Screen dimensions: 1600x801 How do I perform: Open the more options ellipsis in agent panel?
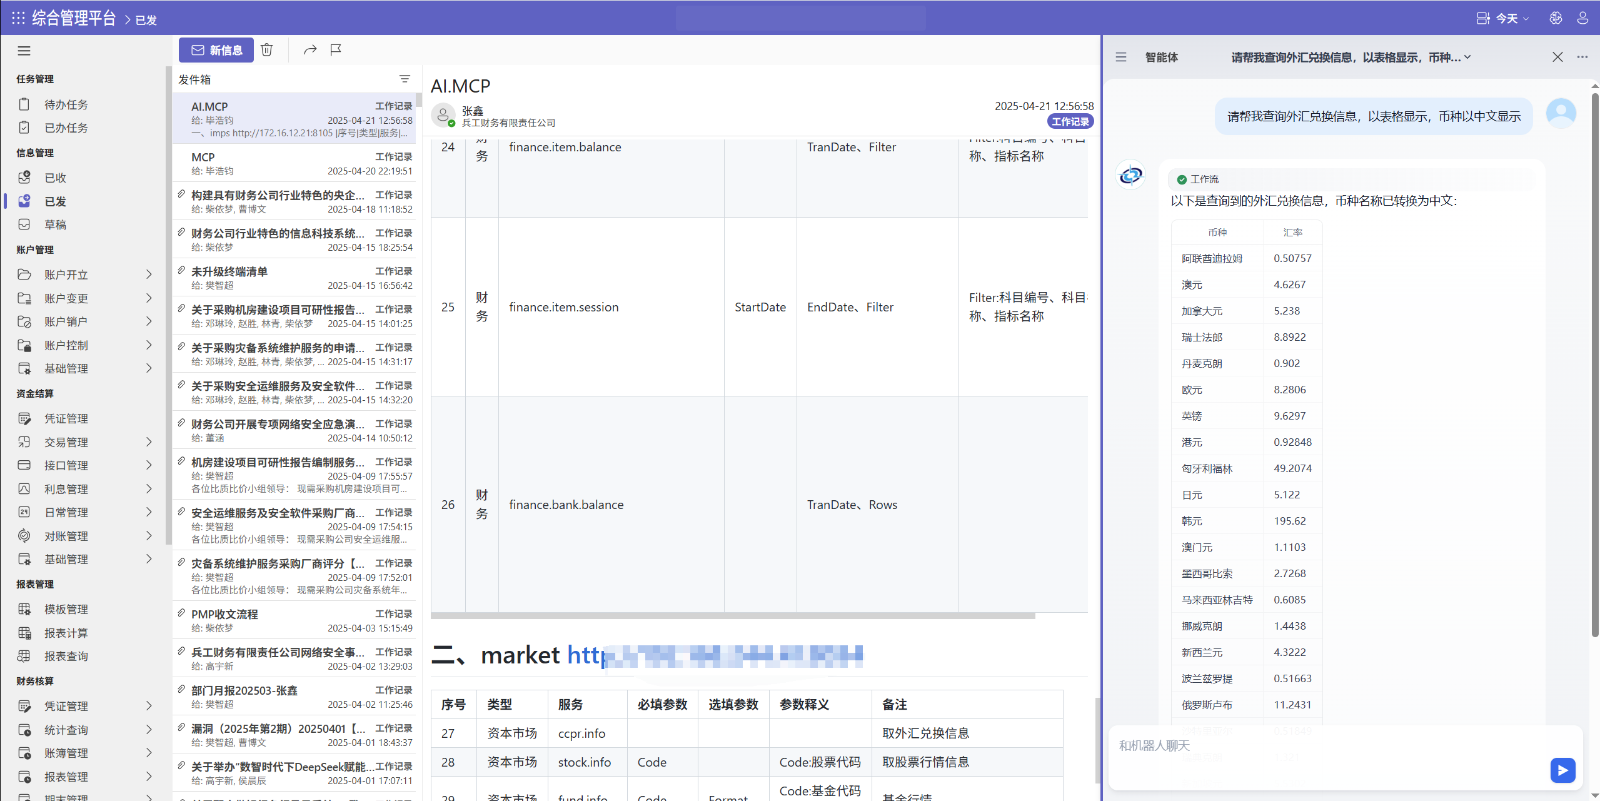point(1582,57)
